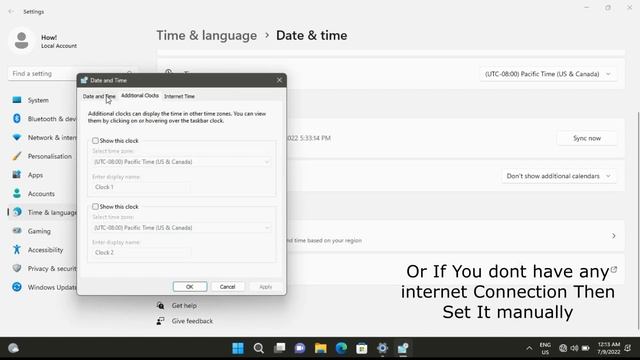Open Teams Chat icon on taskbar
Screen dimensions: 640x360
click(300, 348)
